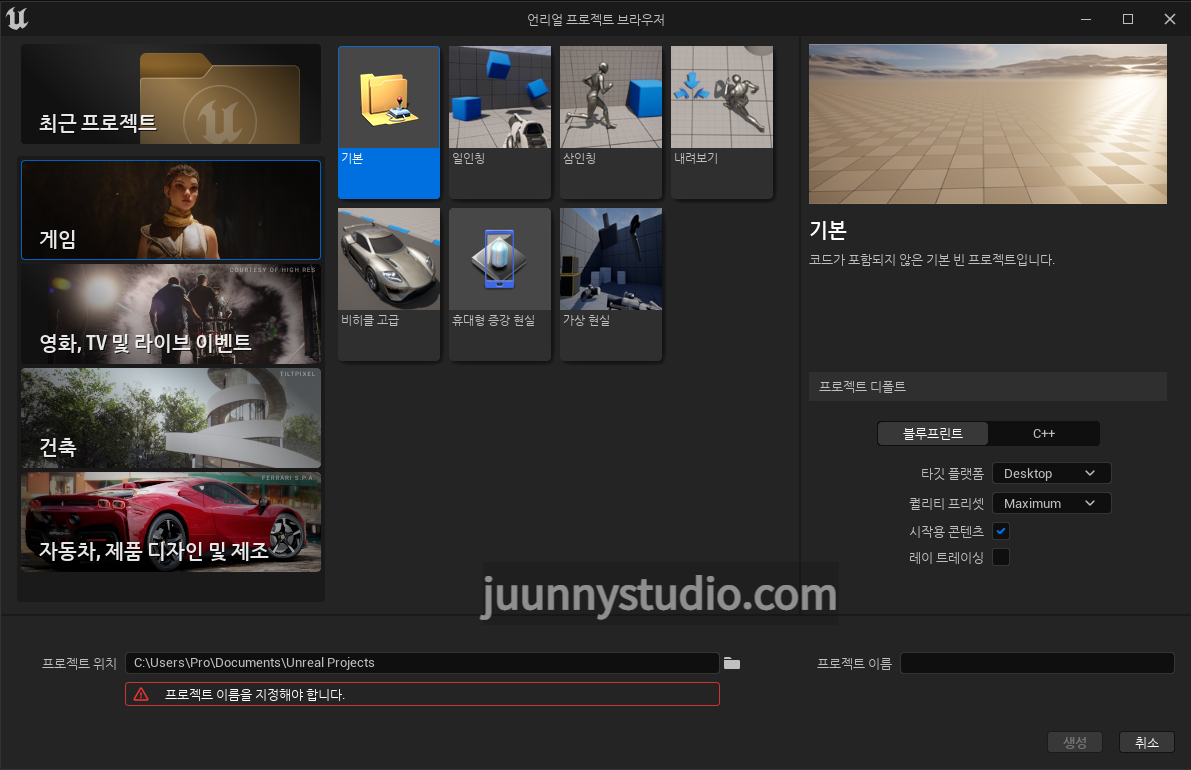Select the 기본 blank project template
This screenshot has height=770, width=1191.
(x=389, y=122)
